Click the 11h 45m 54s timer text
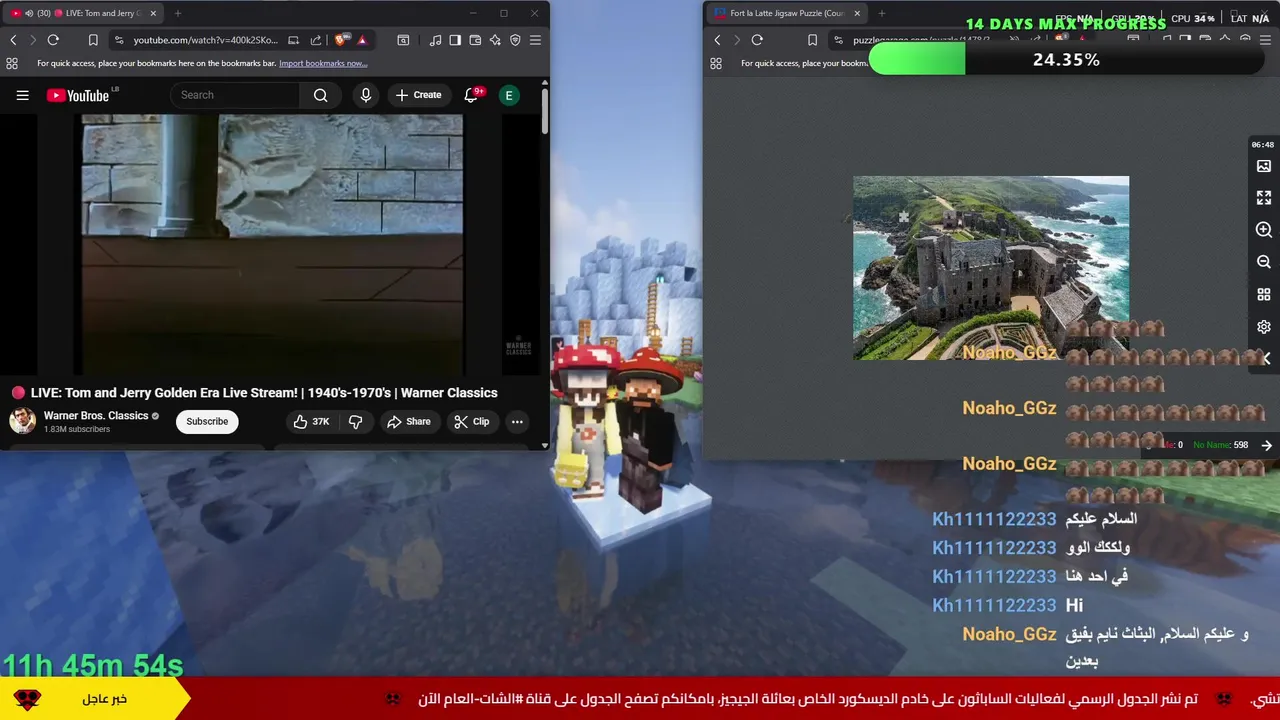This screenshot has height=720, width=1280. pos(93,665)
